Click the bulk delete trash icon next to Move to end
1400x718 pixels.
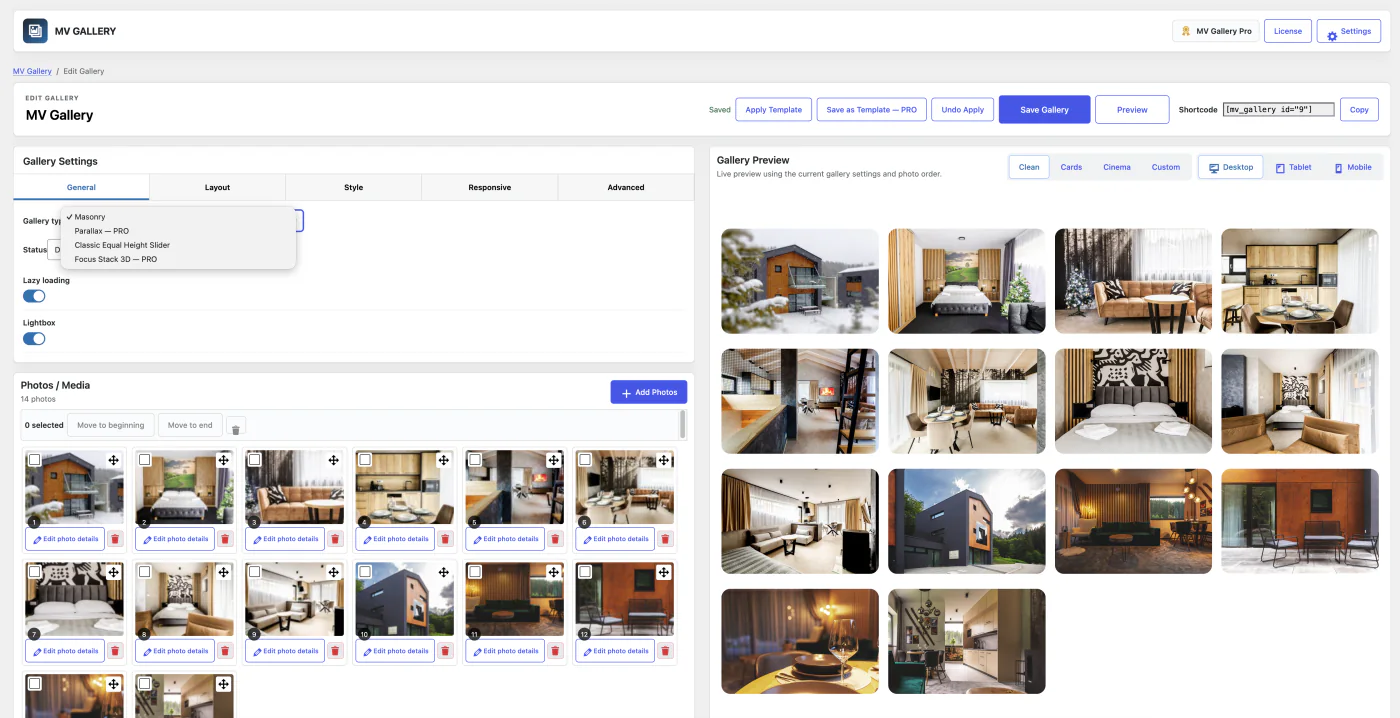[x=236, y=426]
